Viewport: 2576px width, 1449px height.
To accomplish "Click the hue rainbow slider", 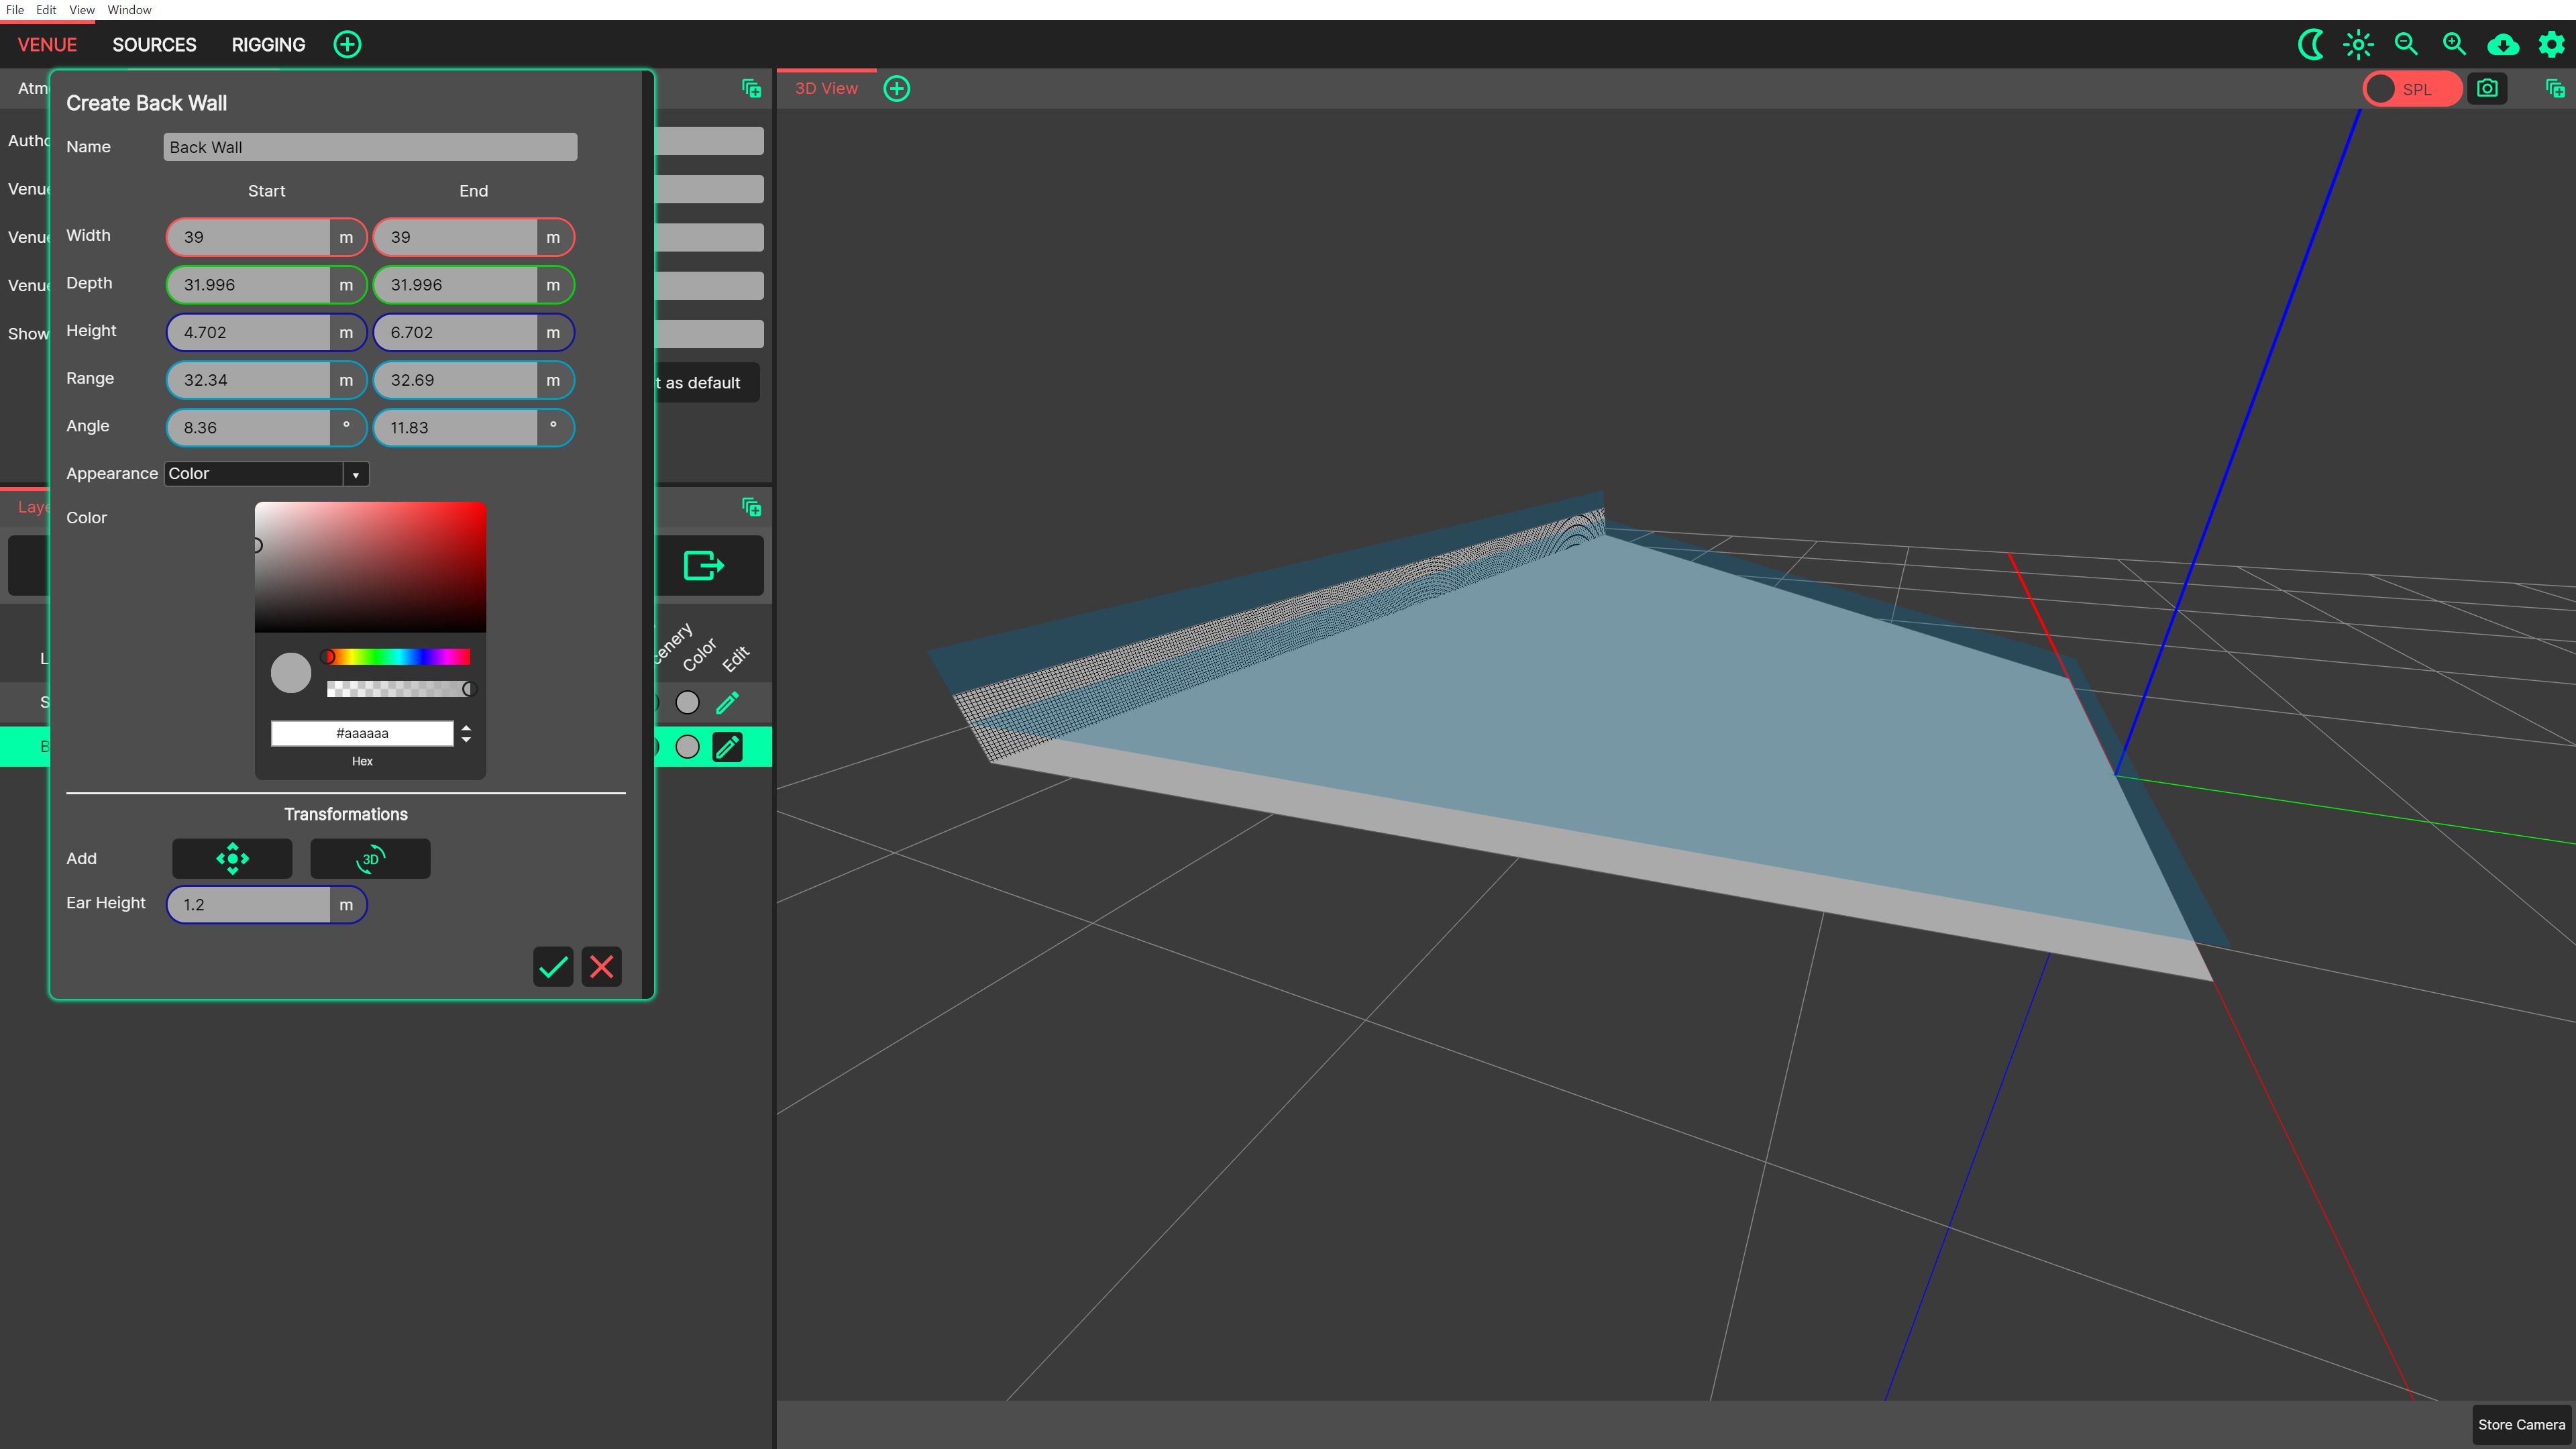I will (399, 656).
